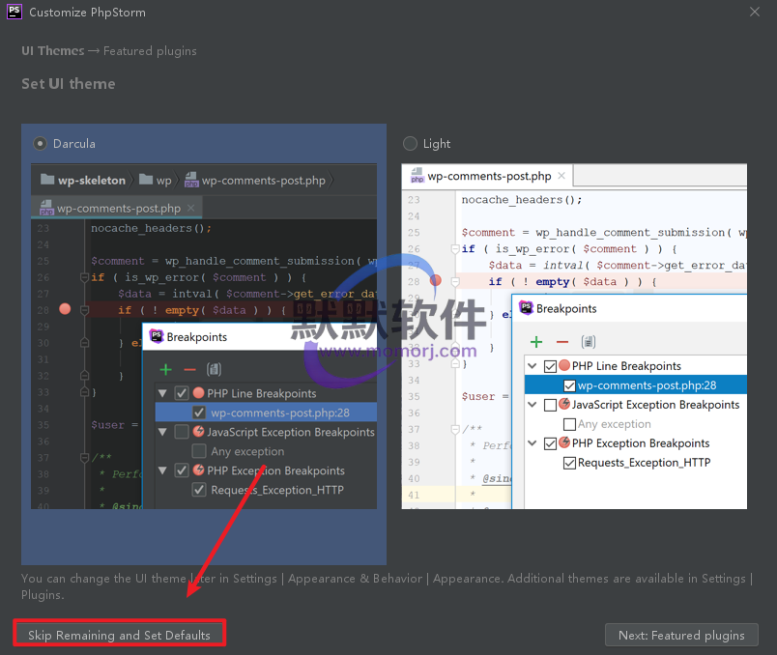Screen dimensions: 777x655
Task: Click the Set UI theme heading
Action: pos(68,84)
